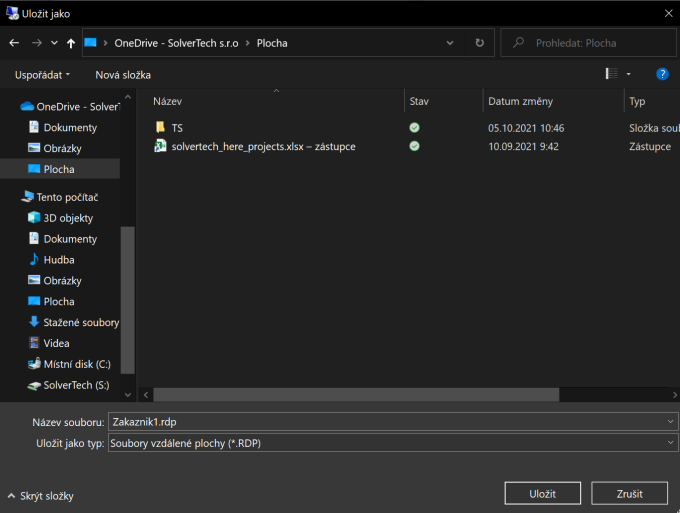
Task: Open Místní disk (C:)
Action: click(x=77, y=364)
